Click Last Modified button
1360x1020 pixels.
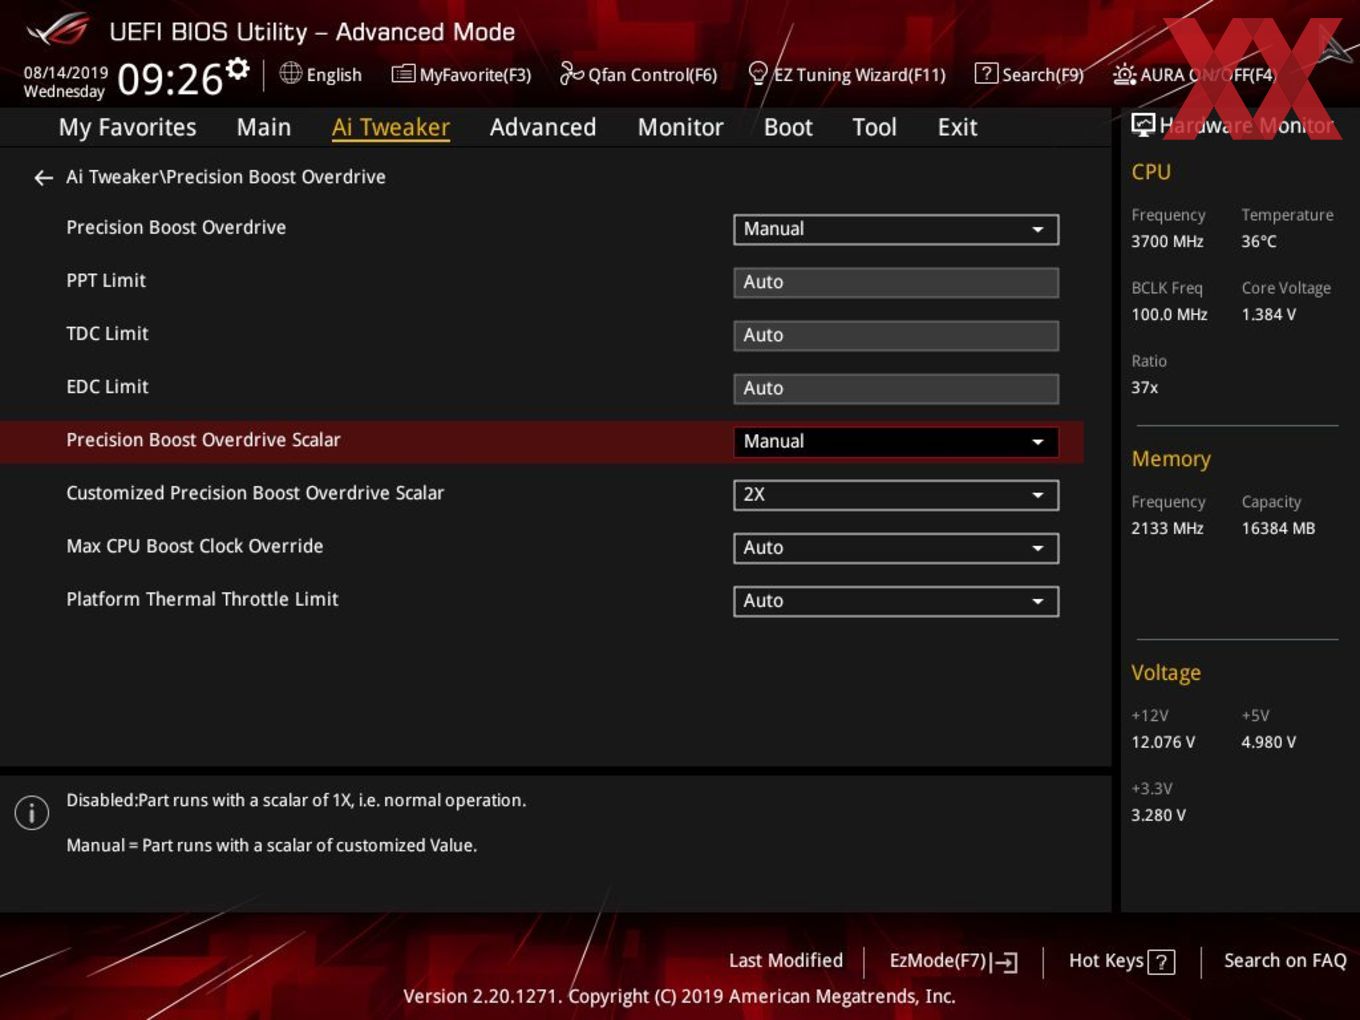[786, 961]
